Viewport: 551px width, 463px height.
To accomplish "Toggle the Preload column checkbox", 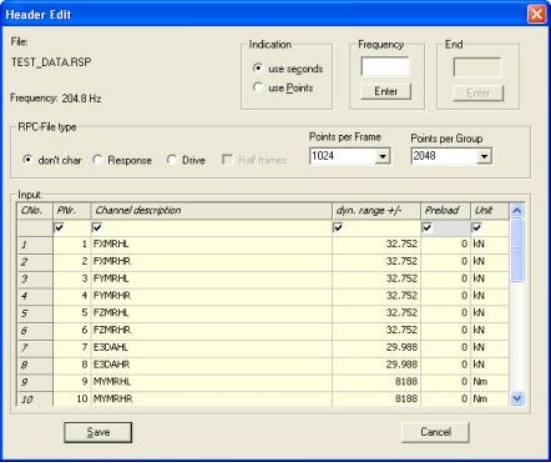I will 427,227.
